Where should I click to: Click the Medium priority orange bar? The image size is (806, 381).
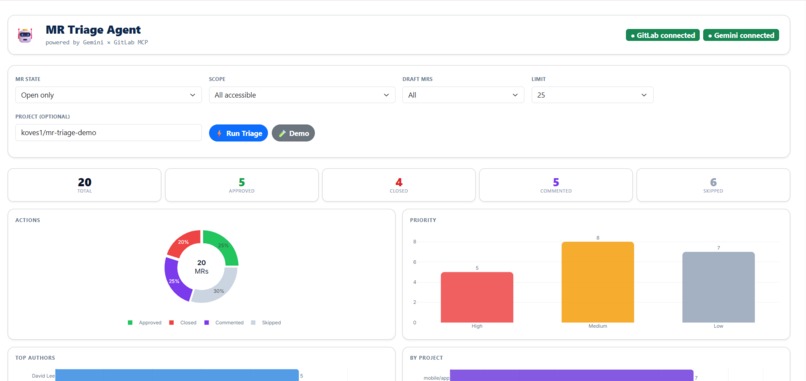(x=598, y=282)
